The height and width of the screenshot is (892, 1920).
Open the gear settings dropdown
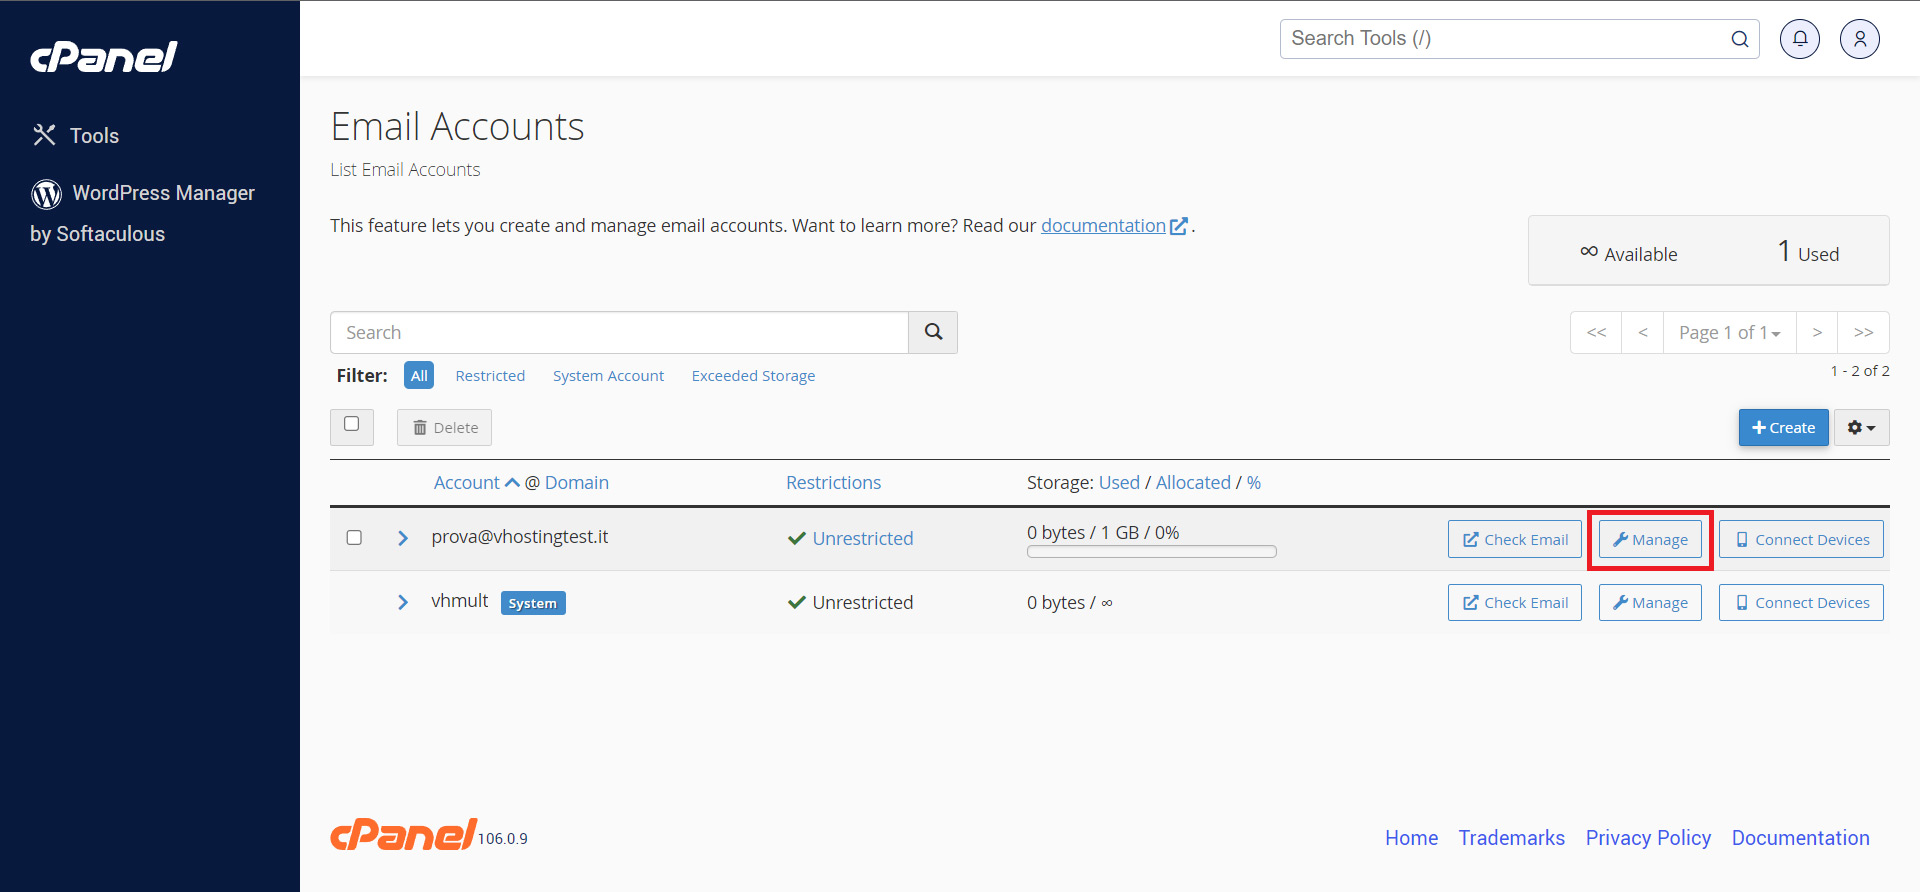tap(1862, 428)
